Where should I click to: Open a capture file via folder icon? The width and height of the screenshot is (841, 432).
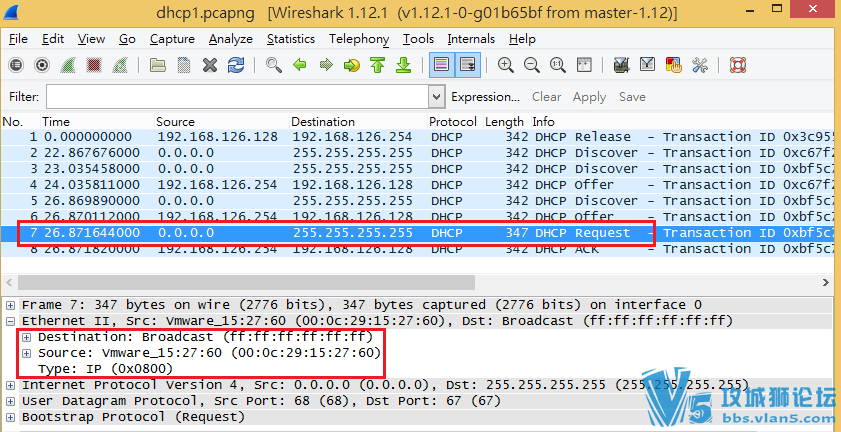tap(158, 65)
